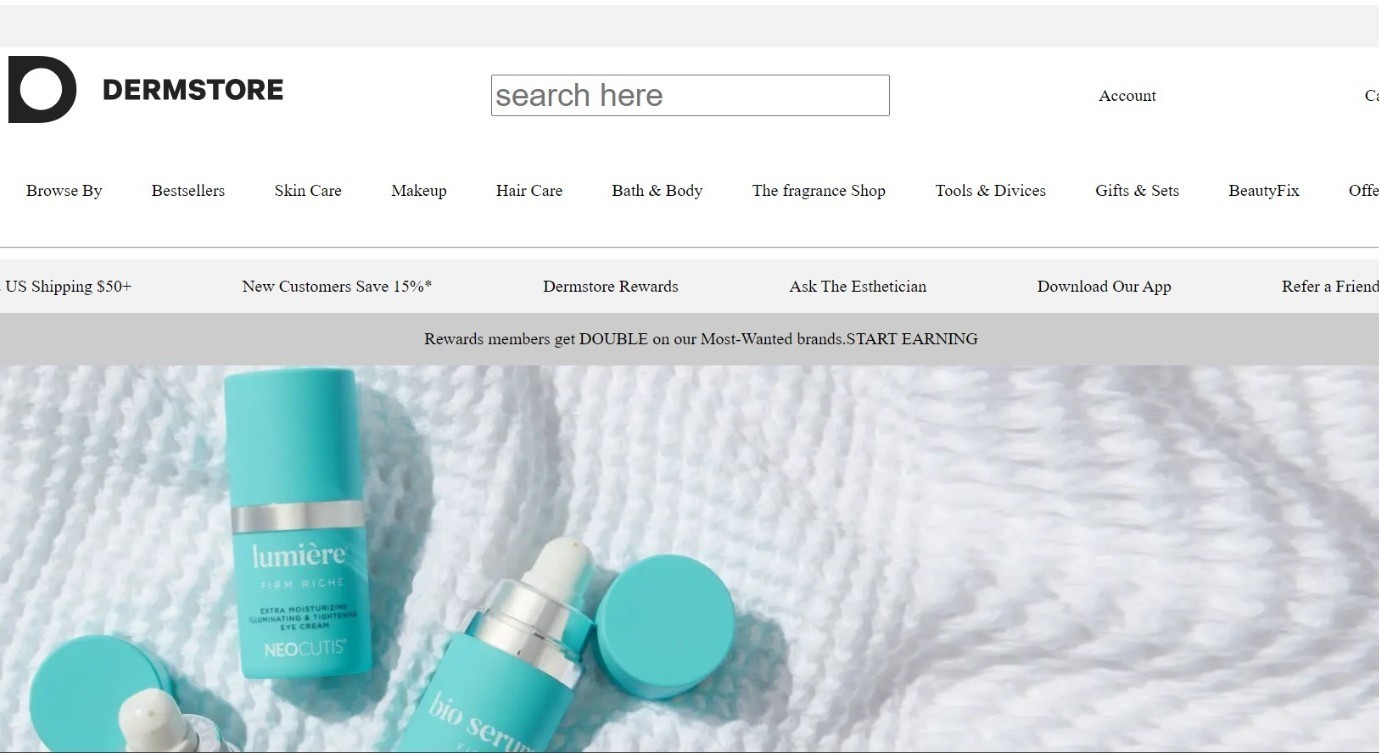Open the Browse By menu
Image resolution: width=1379 pixels, height=753 pixels.
pos(64,191)
